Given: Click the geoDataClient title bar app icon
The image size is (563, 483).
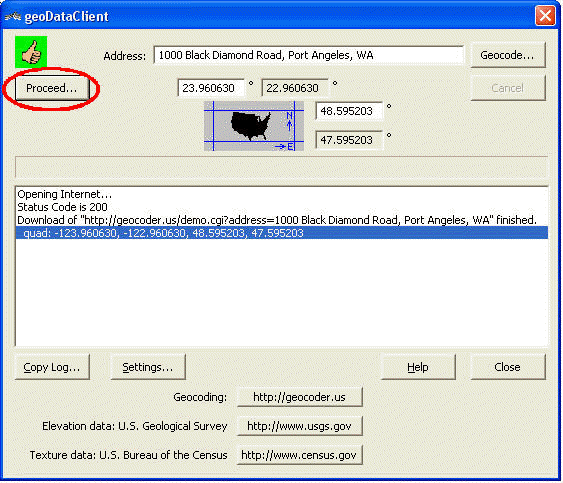Looking at the screenshot, I should coord(12,16).
